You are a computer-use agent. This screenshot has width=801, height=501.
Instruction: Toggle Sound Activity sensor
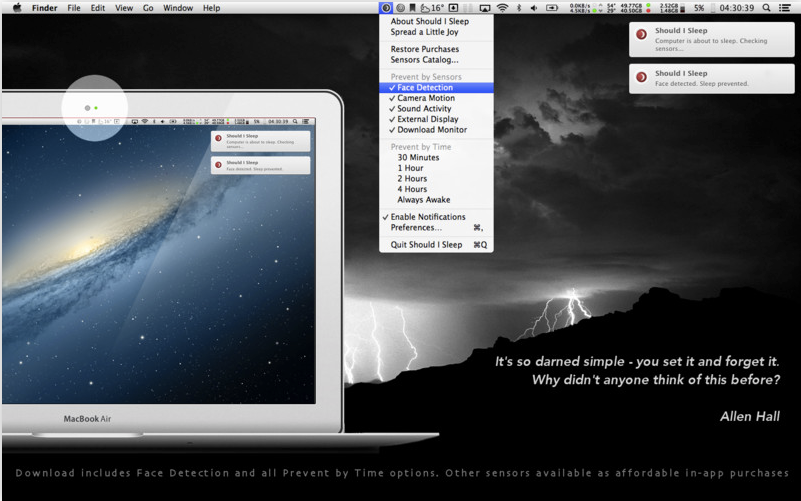point(436,109)
